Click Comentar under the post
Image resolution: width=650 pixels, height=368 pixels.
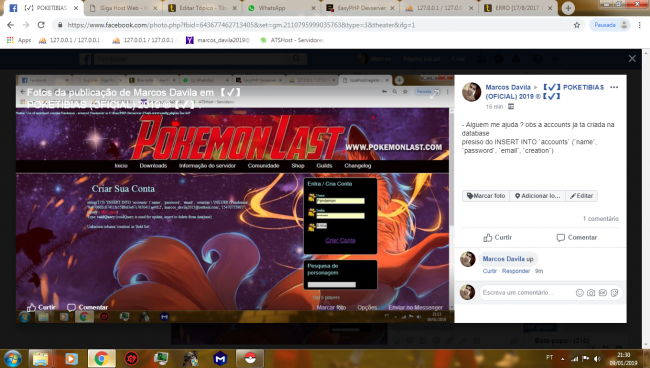click(x=577, y=237)
